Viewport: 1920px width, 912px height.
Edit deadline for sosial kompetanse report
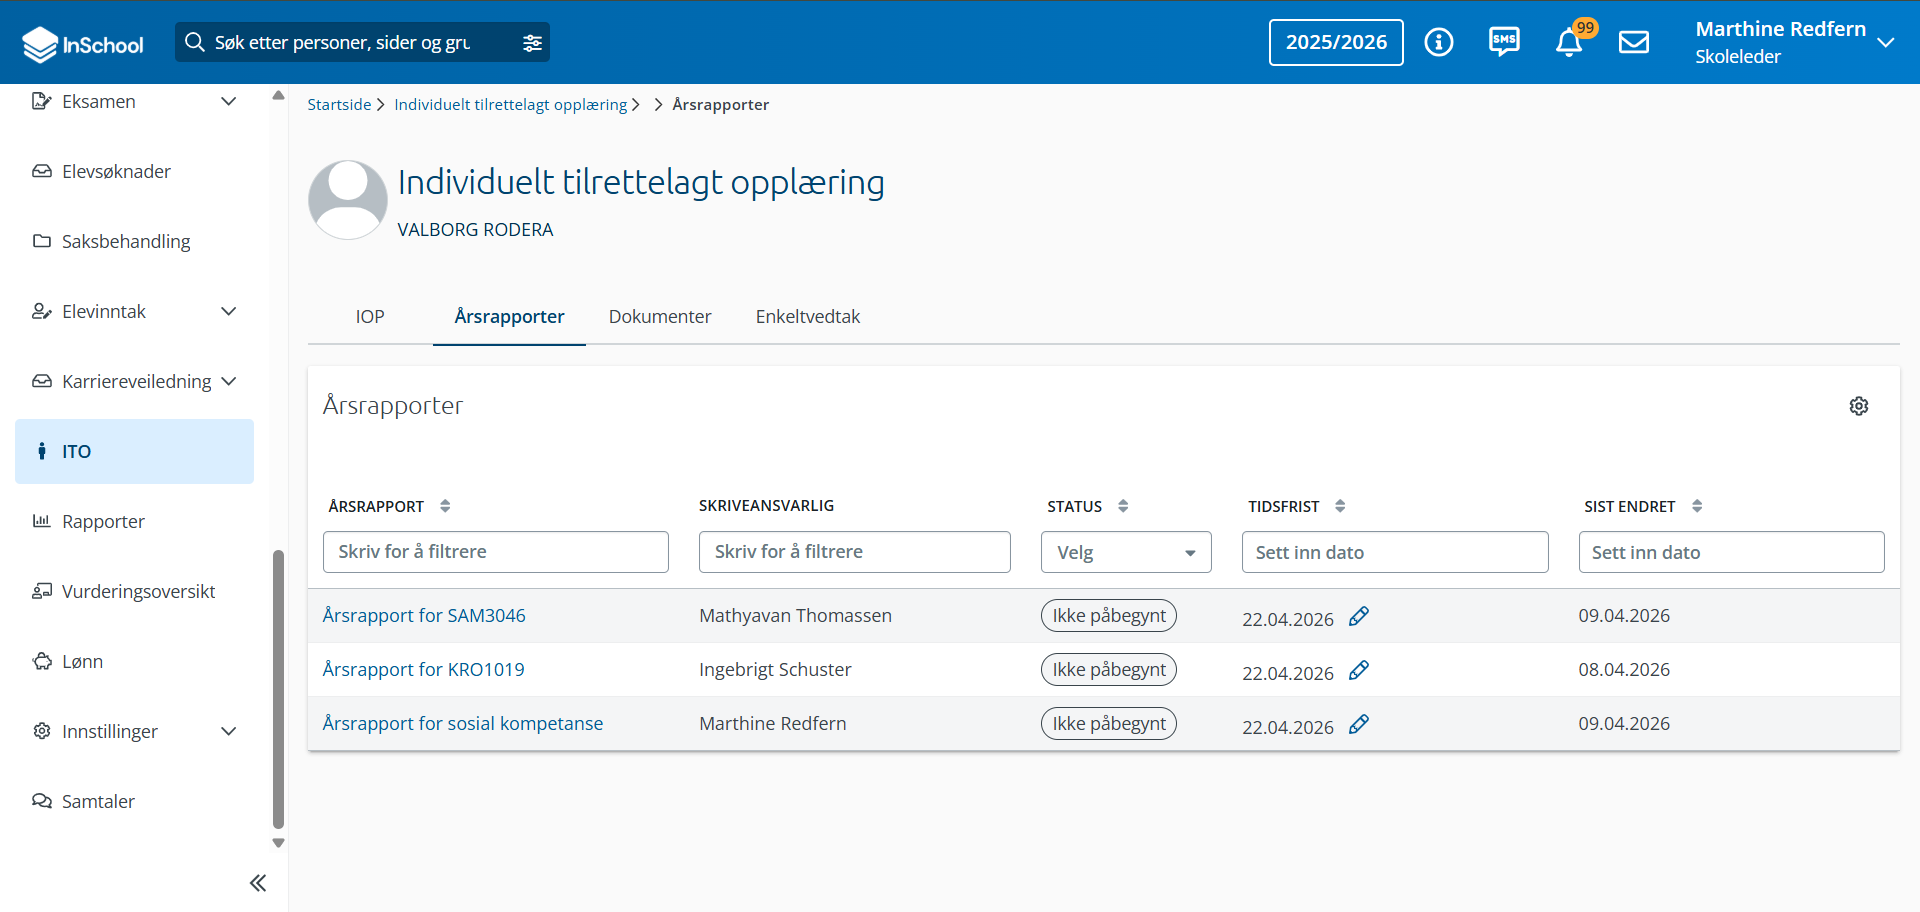point(1358,725)
